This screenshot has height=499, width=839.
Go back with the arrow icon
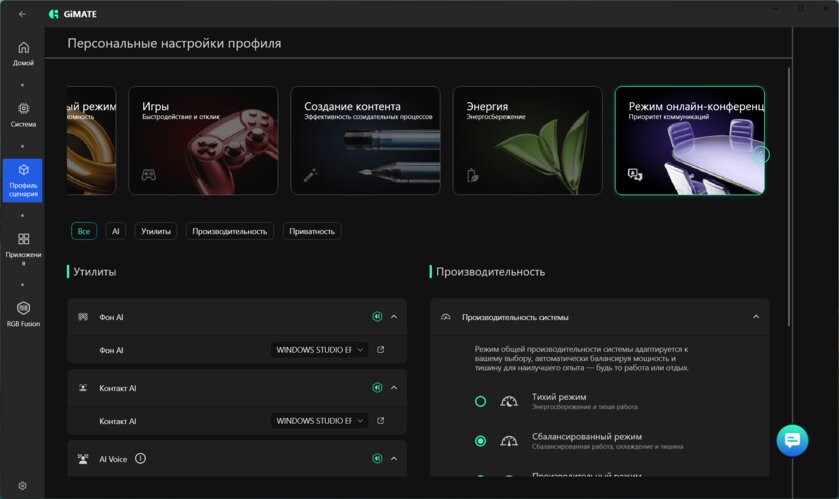point(22,14)
